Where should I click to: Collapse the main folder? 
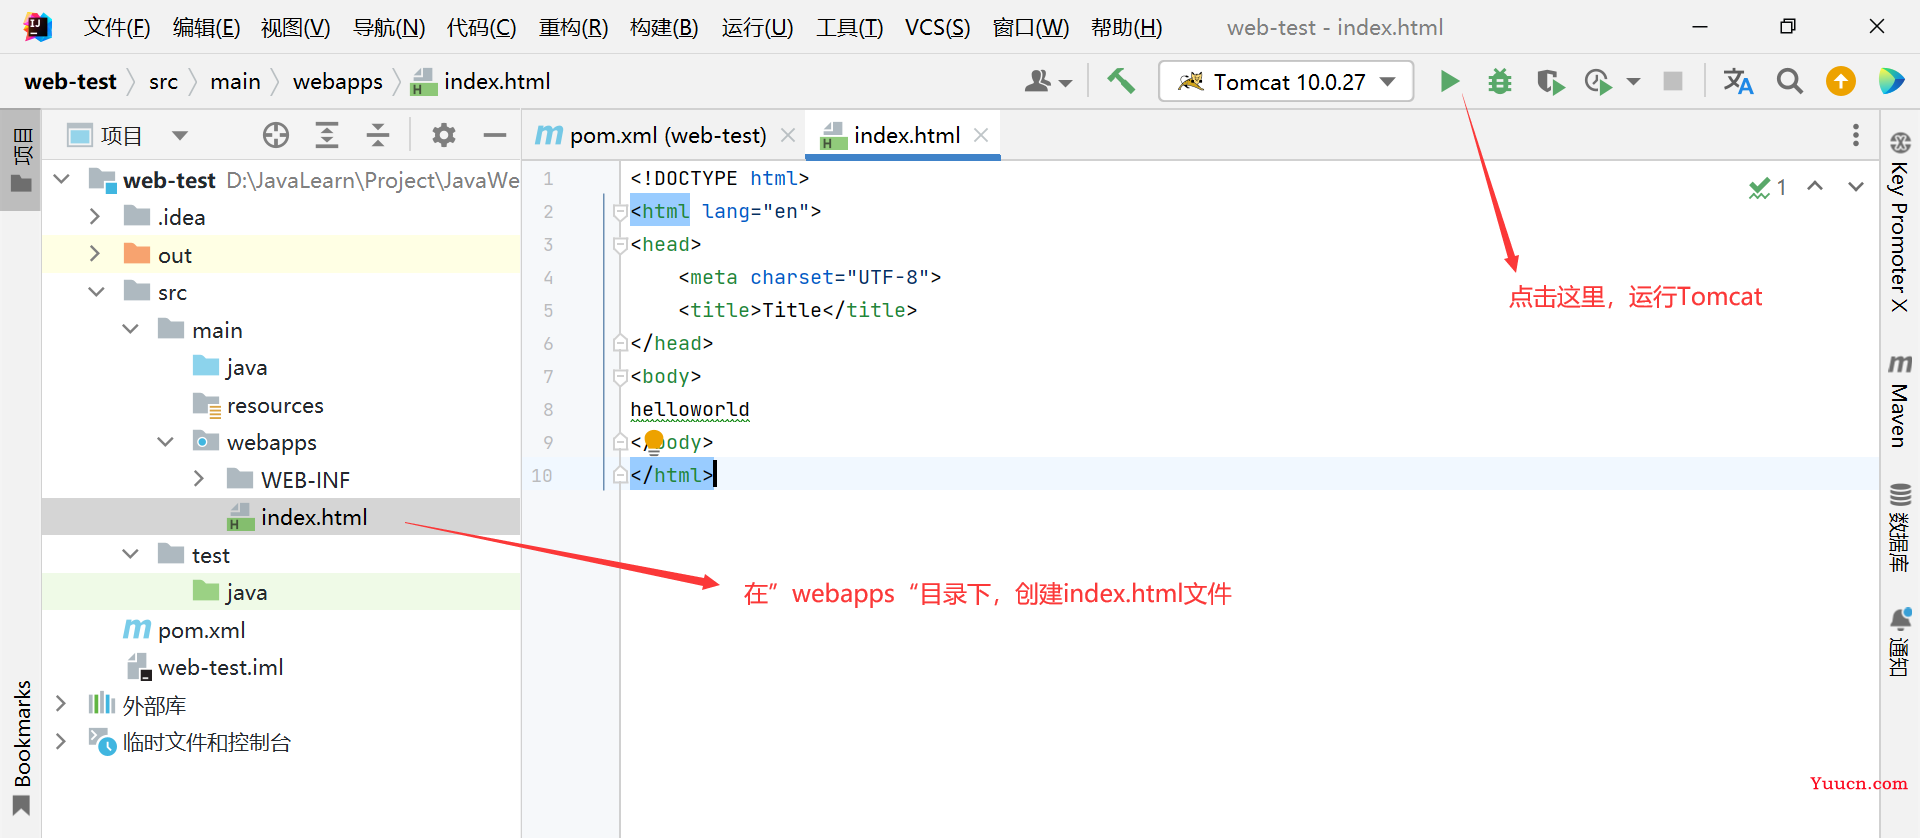[x=130, y=329]
